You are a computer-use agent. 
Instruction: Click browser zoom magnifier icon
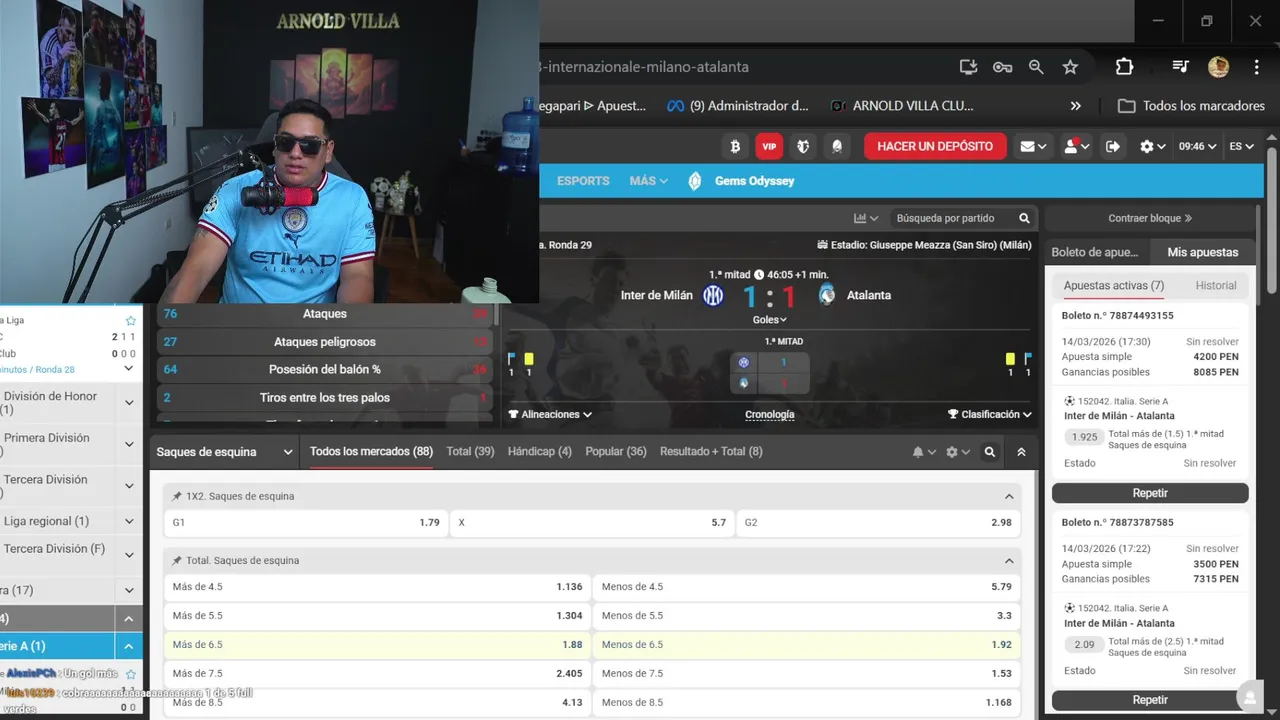pyautogui.click(x=1036, y=67)
